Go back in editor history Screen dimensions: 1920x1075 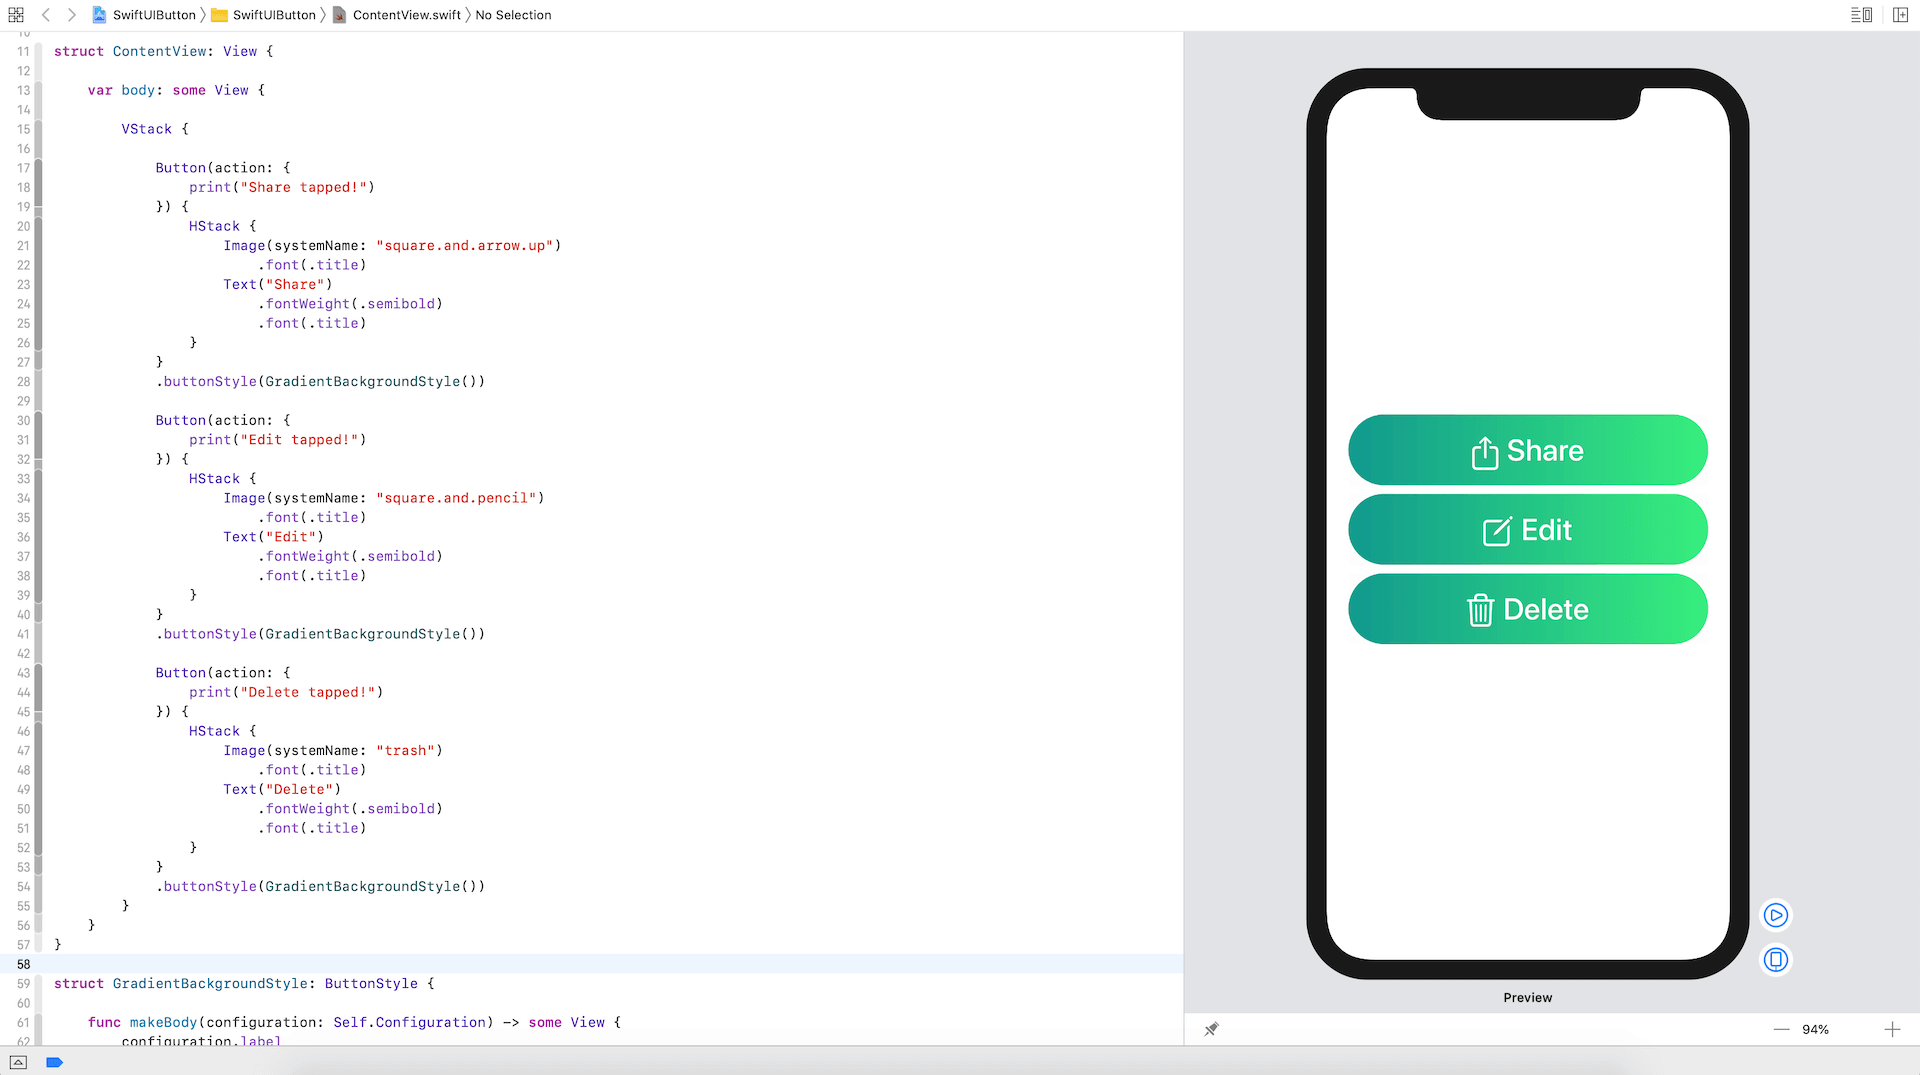click(x=46, y=15)
